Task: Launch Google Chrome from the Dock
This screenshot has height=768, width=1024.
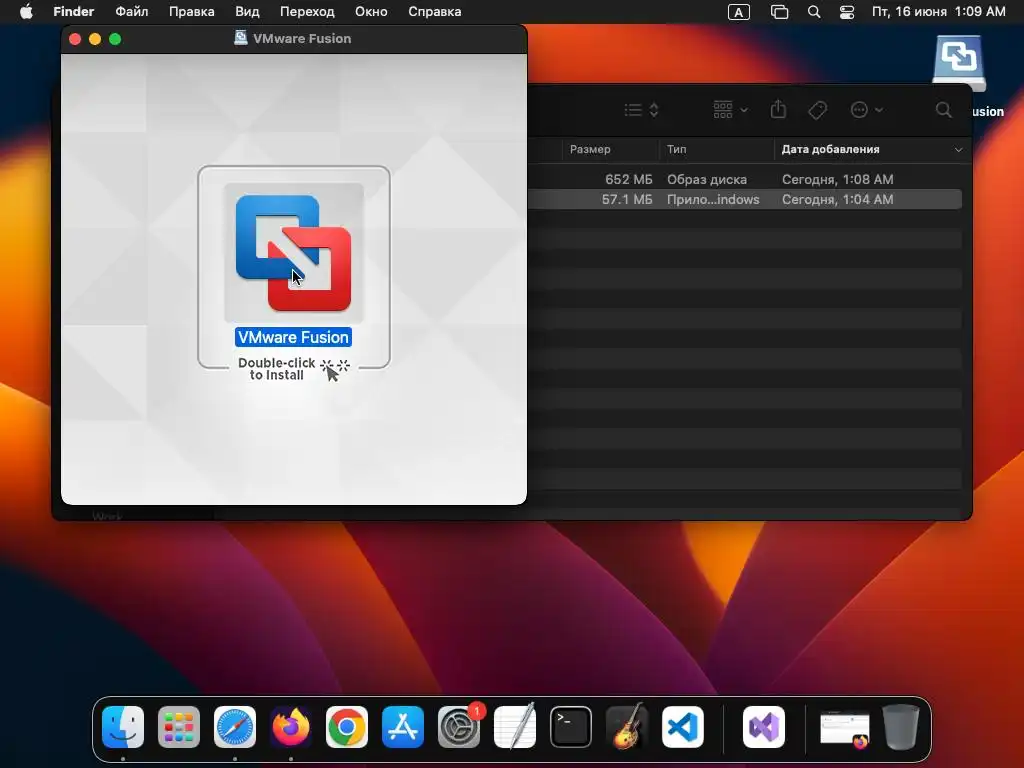Action: point(347,727)
